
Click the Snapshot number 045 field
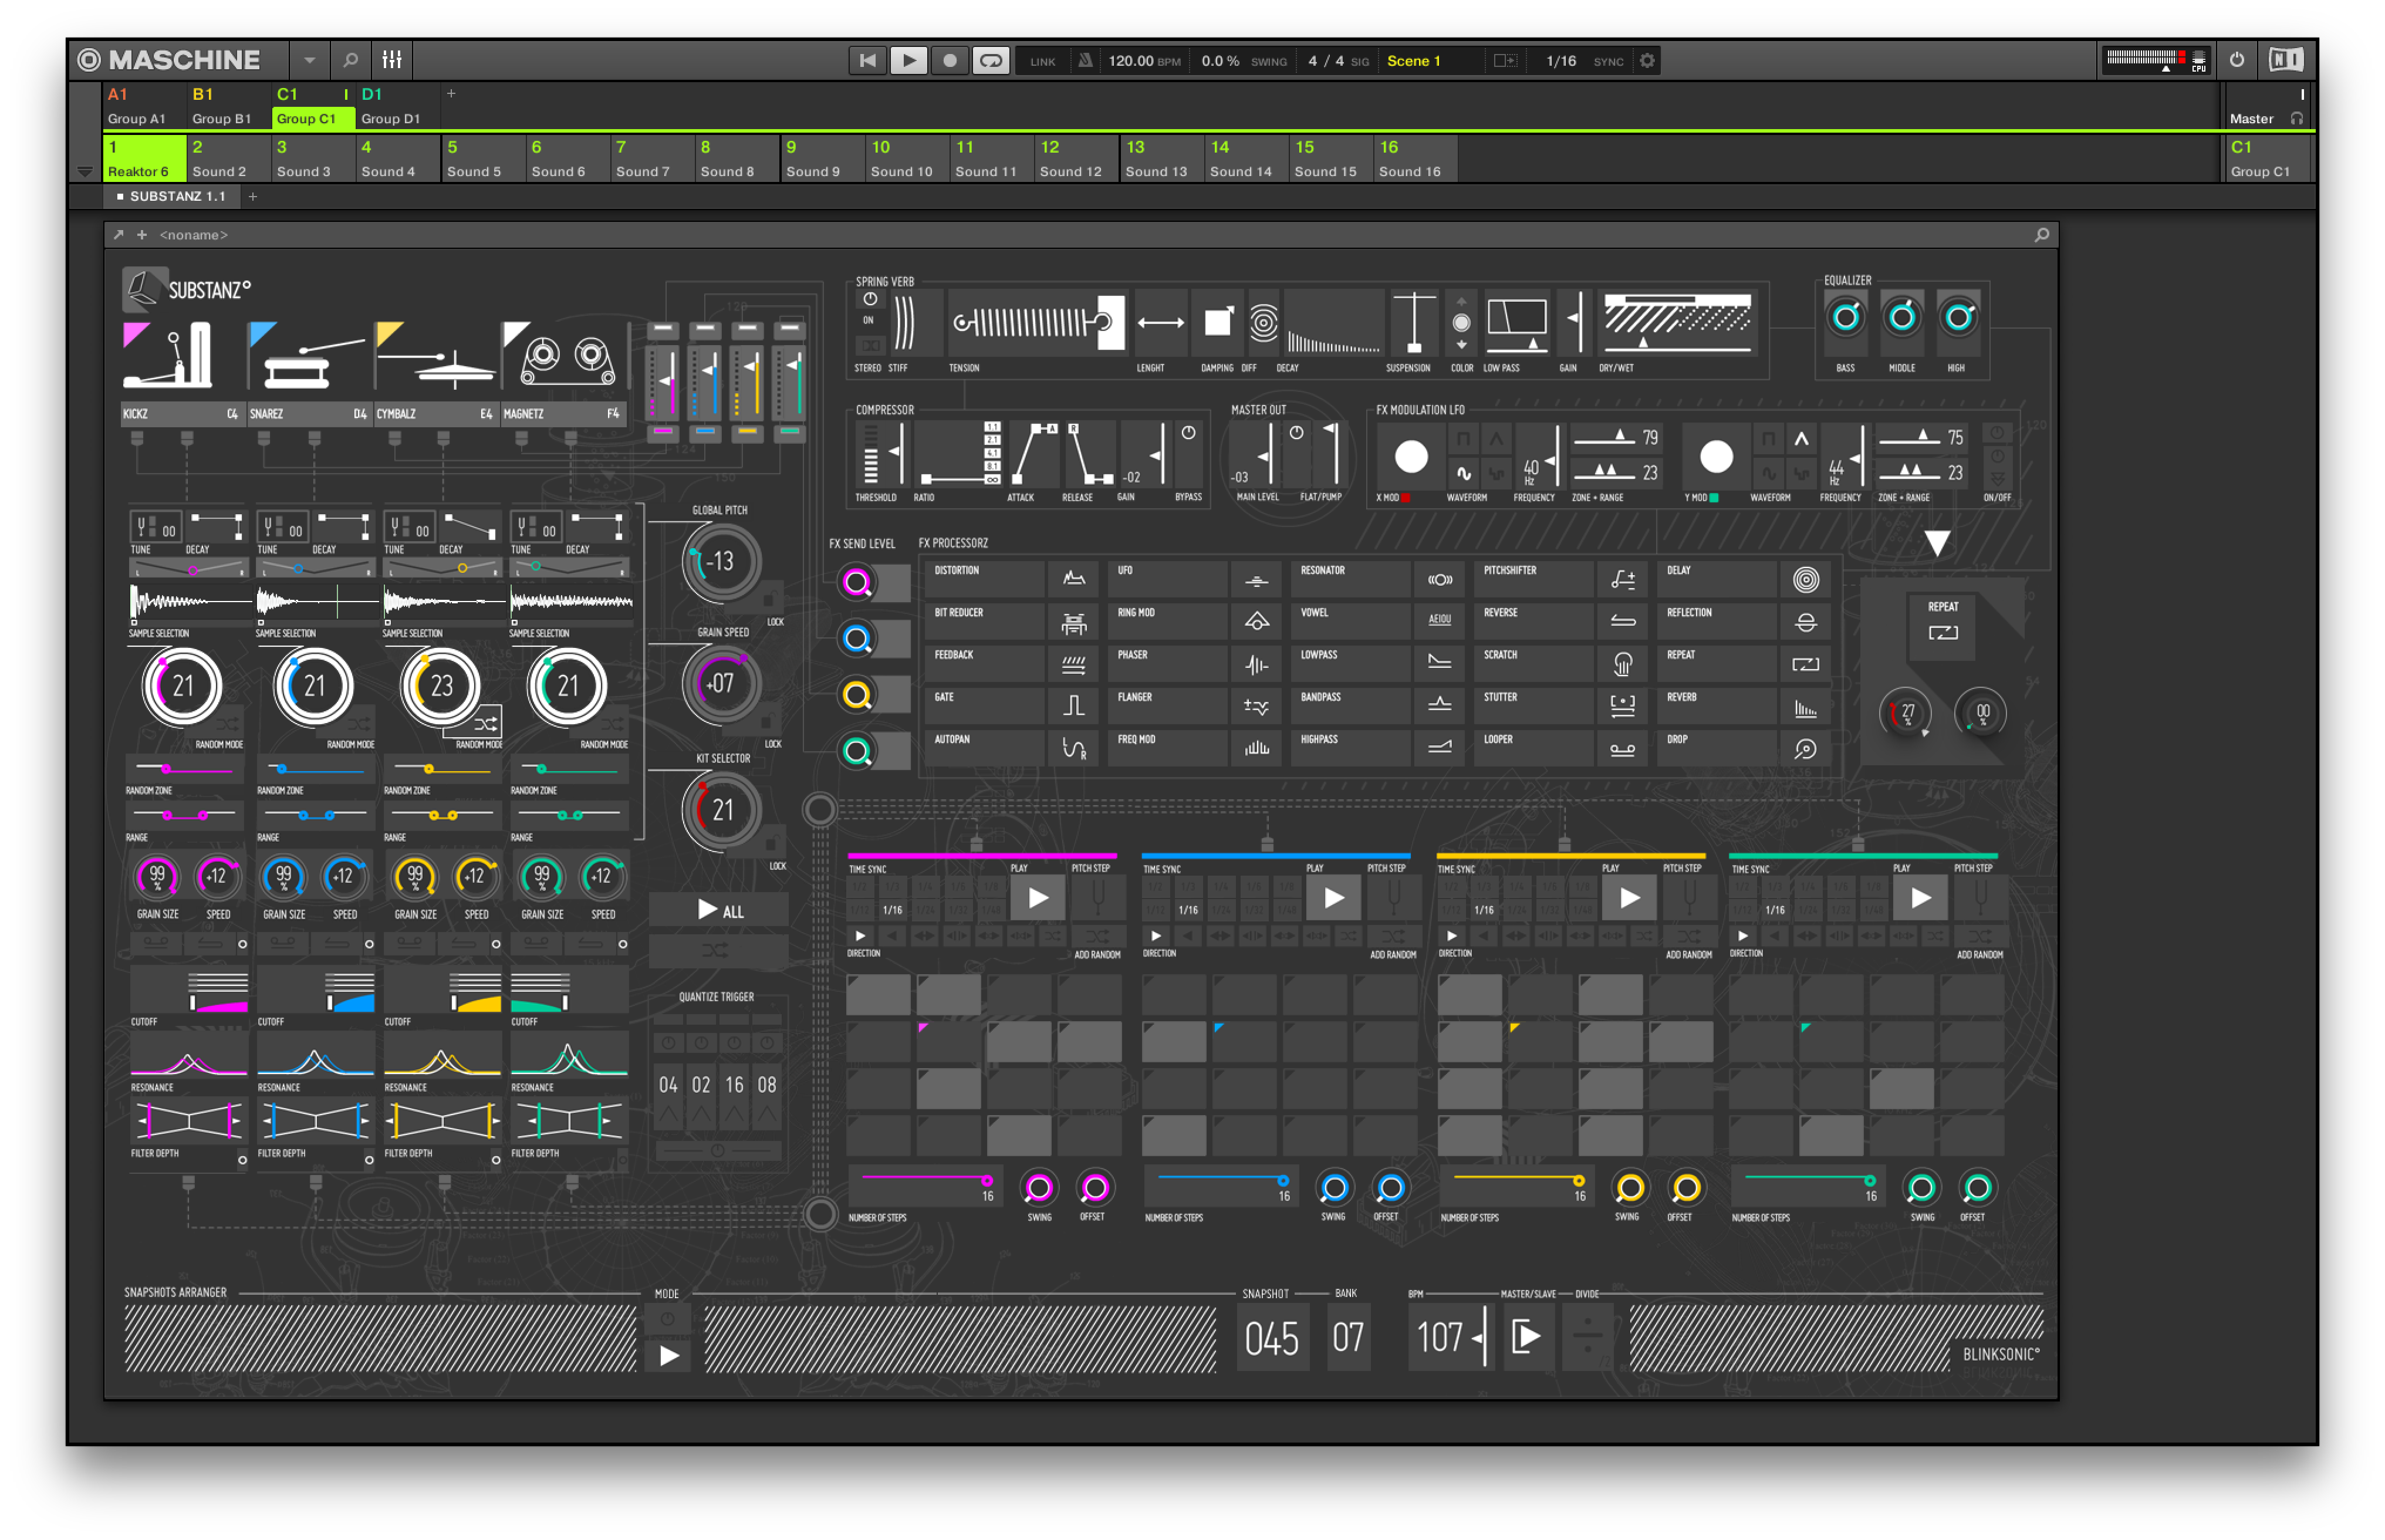point(1272,1337)
